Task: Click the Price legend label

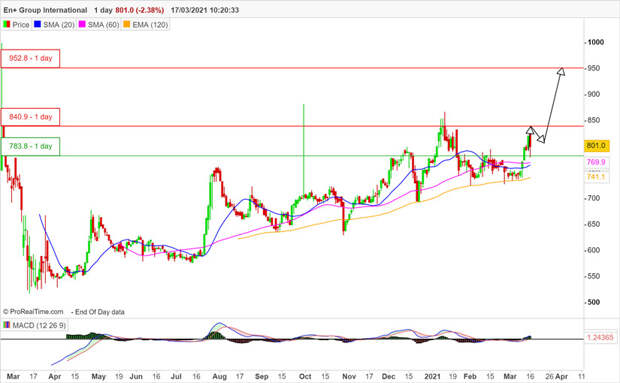Action: [21, 25]
